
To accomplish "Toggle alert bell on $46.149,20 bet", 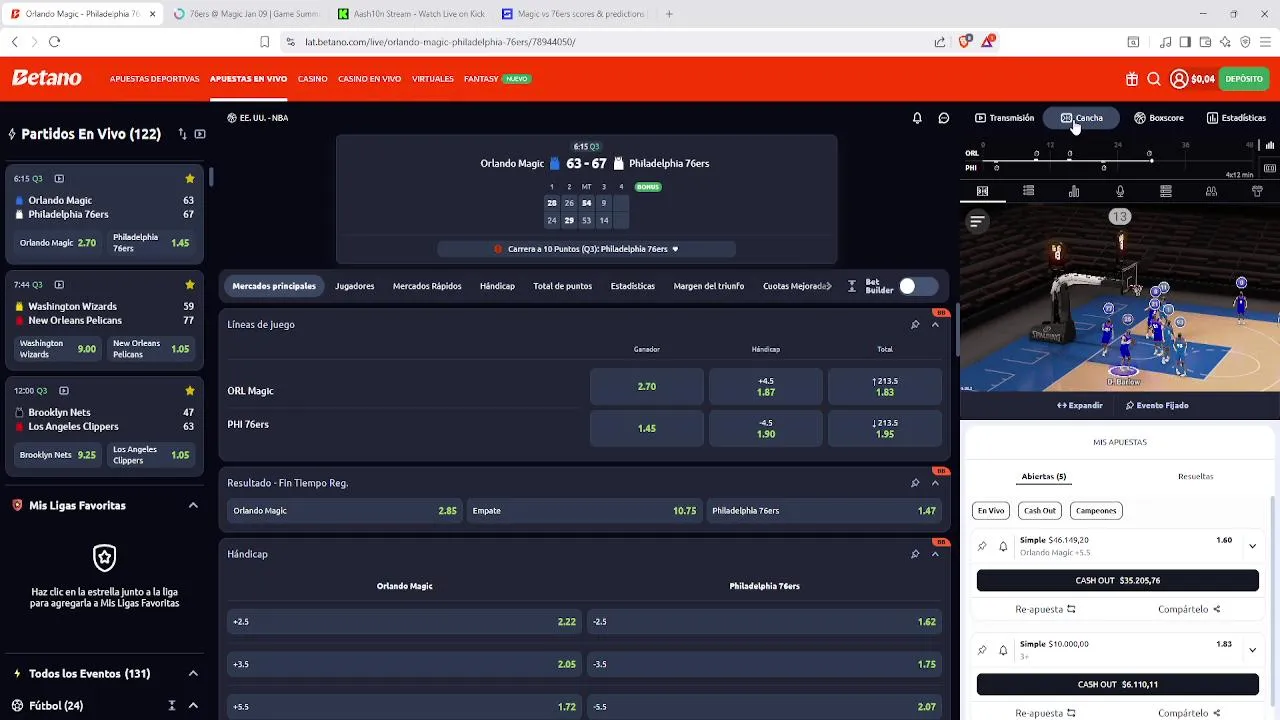I will coord(1003,546).
